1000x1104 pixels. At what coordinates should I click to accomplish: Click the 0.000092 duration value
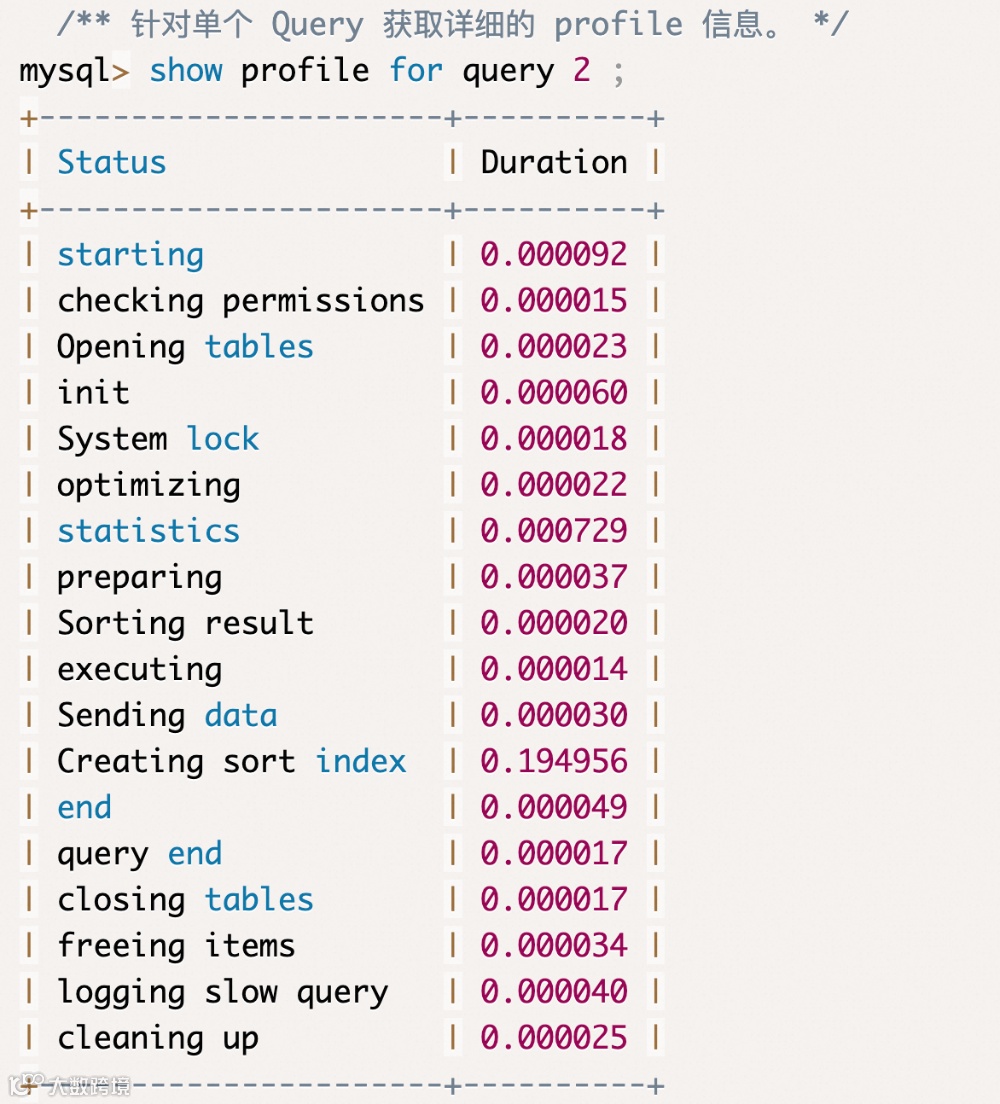[x=553, y=255]
